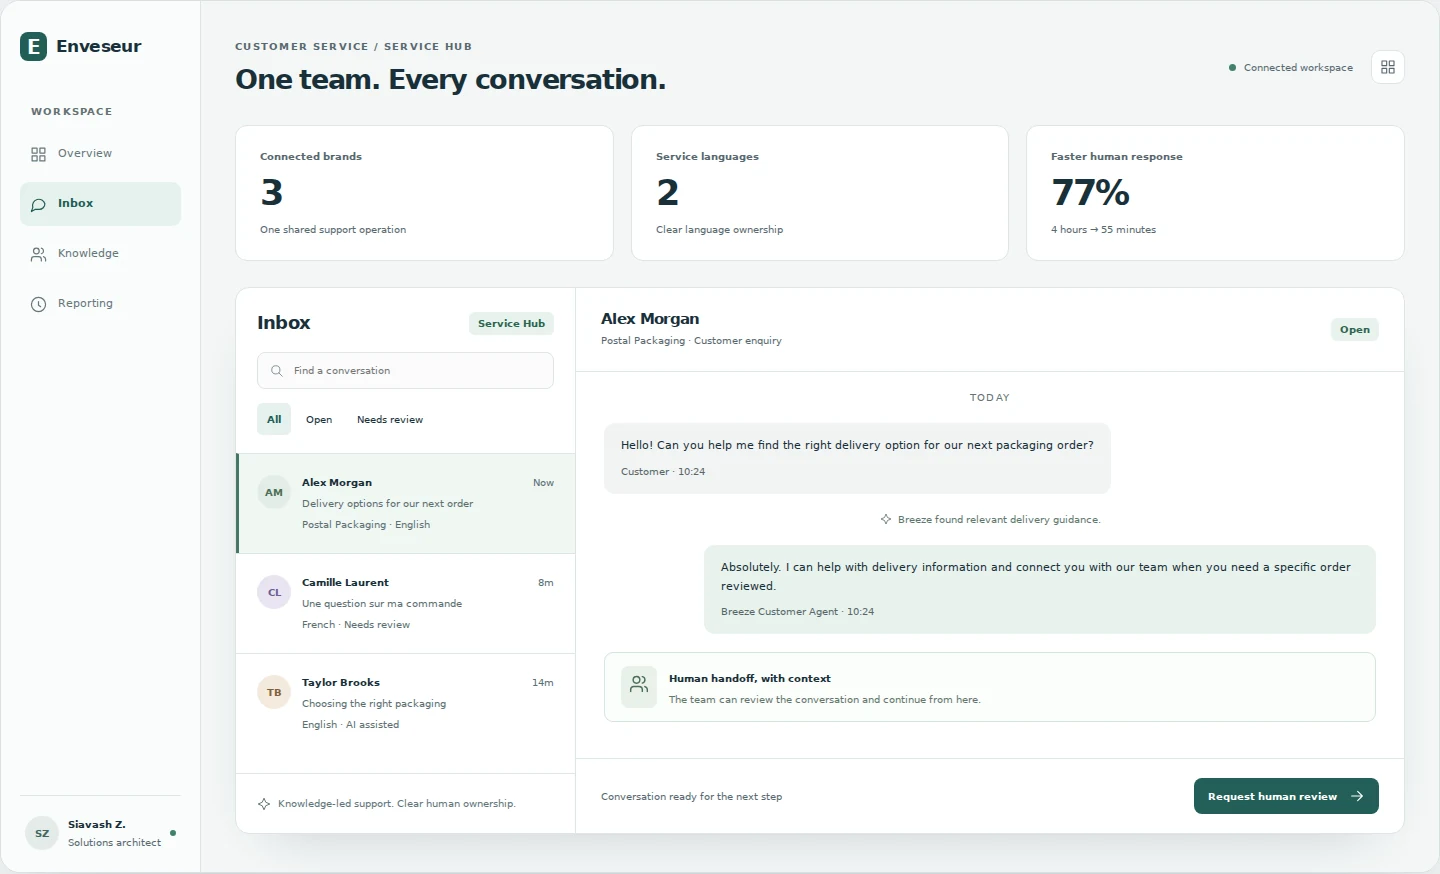Click 'Conversation ready for the next step' text

tap(691, 797)
